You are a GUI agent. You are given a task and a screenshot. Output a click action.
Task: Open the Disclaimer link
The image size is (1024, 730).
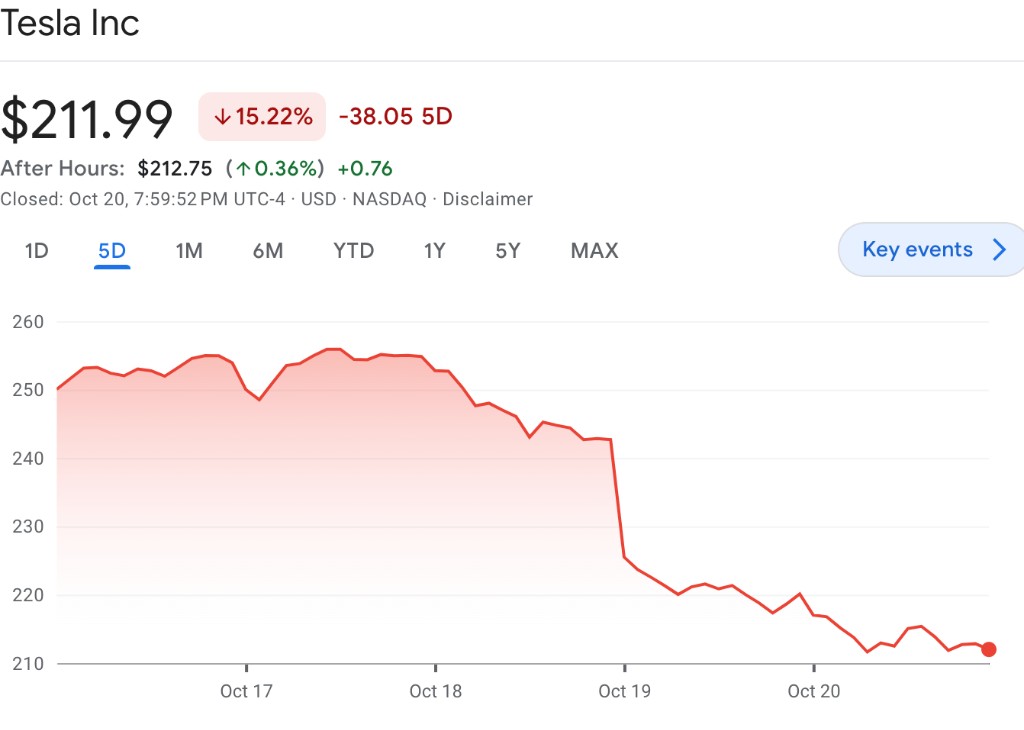(x=487, y=199)
